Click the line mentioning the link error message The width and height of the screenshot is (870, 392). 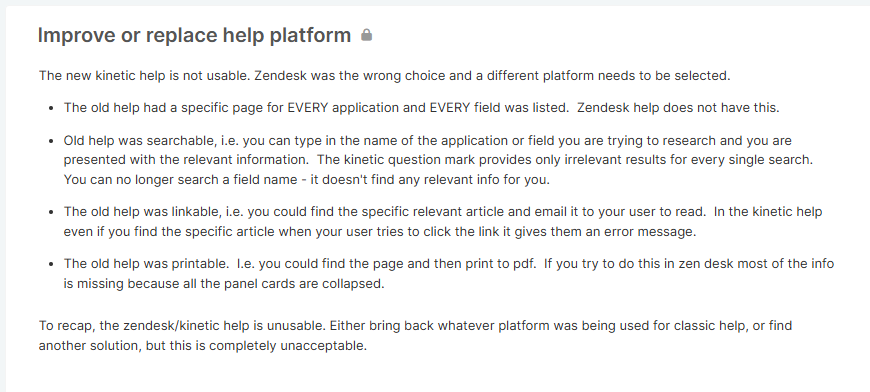pos(380,232)
